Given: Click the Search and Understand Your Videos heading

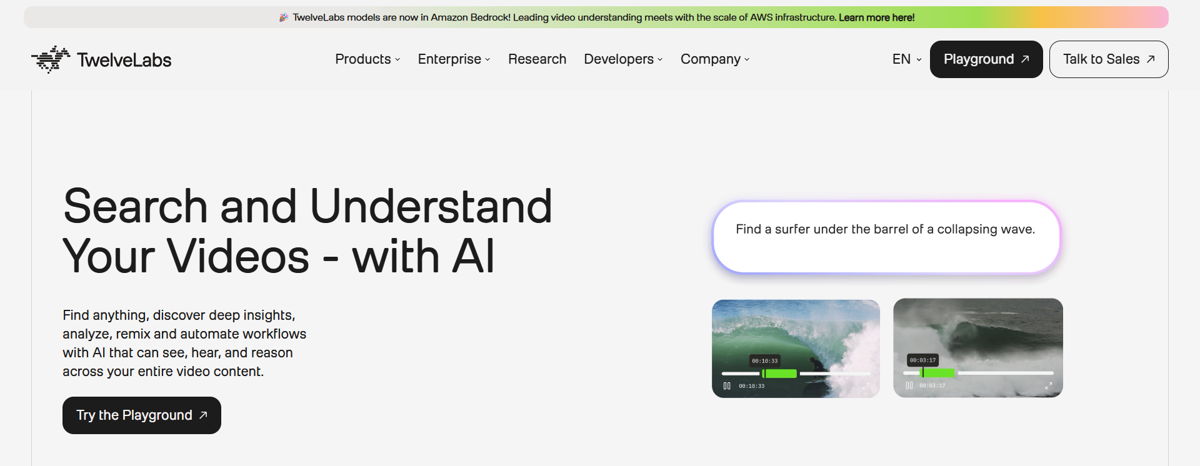Looking at the screenshot, I should [x=307, y=231].
